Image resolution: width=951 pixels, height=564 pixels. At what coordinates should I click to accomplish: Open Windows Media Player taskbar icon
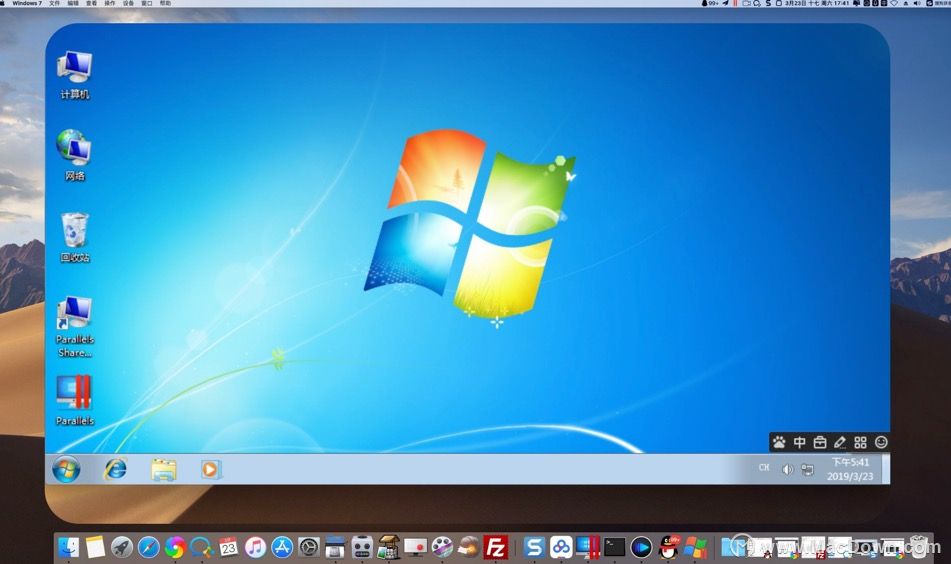click(210, 469)
